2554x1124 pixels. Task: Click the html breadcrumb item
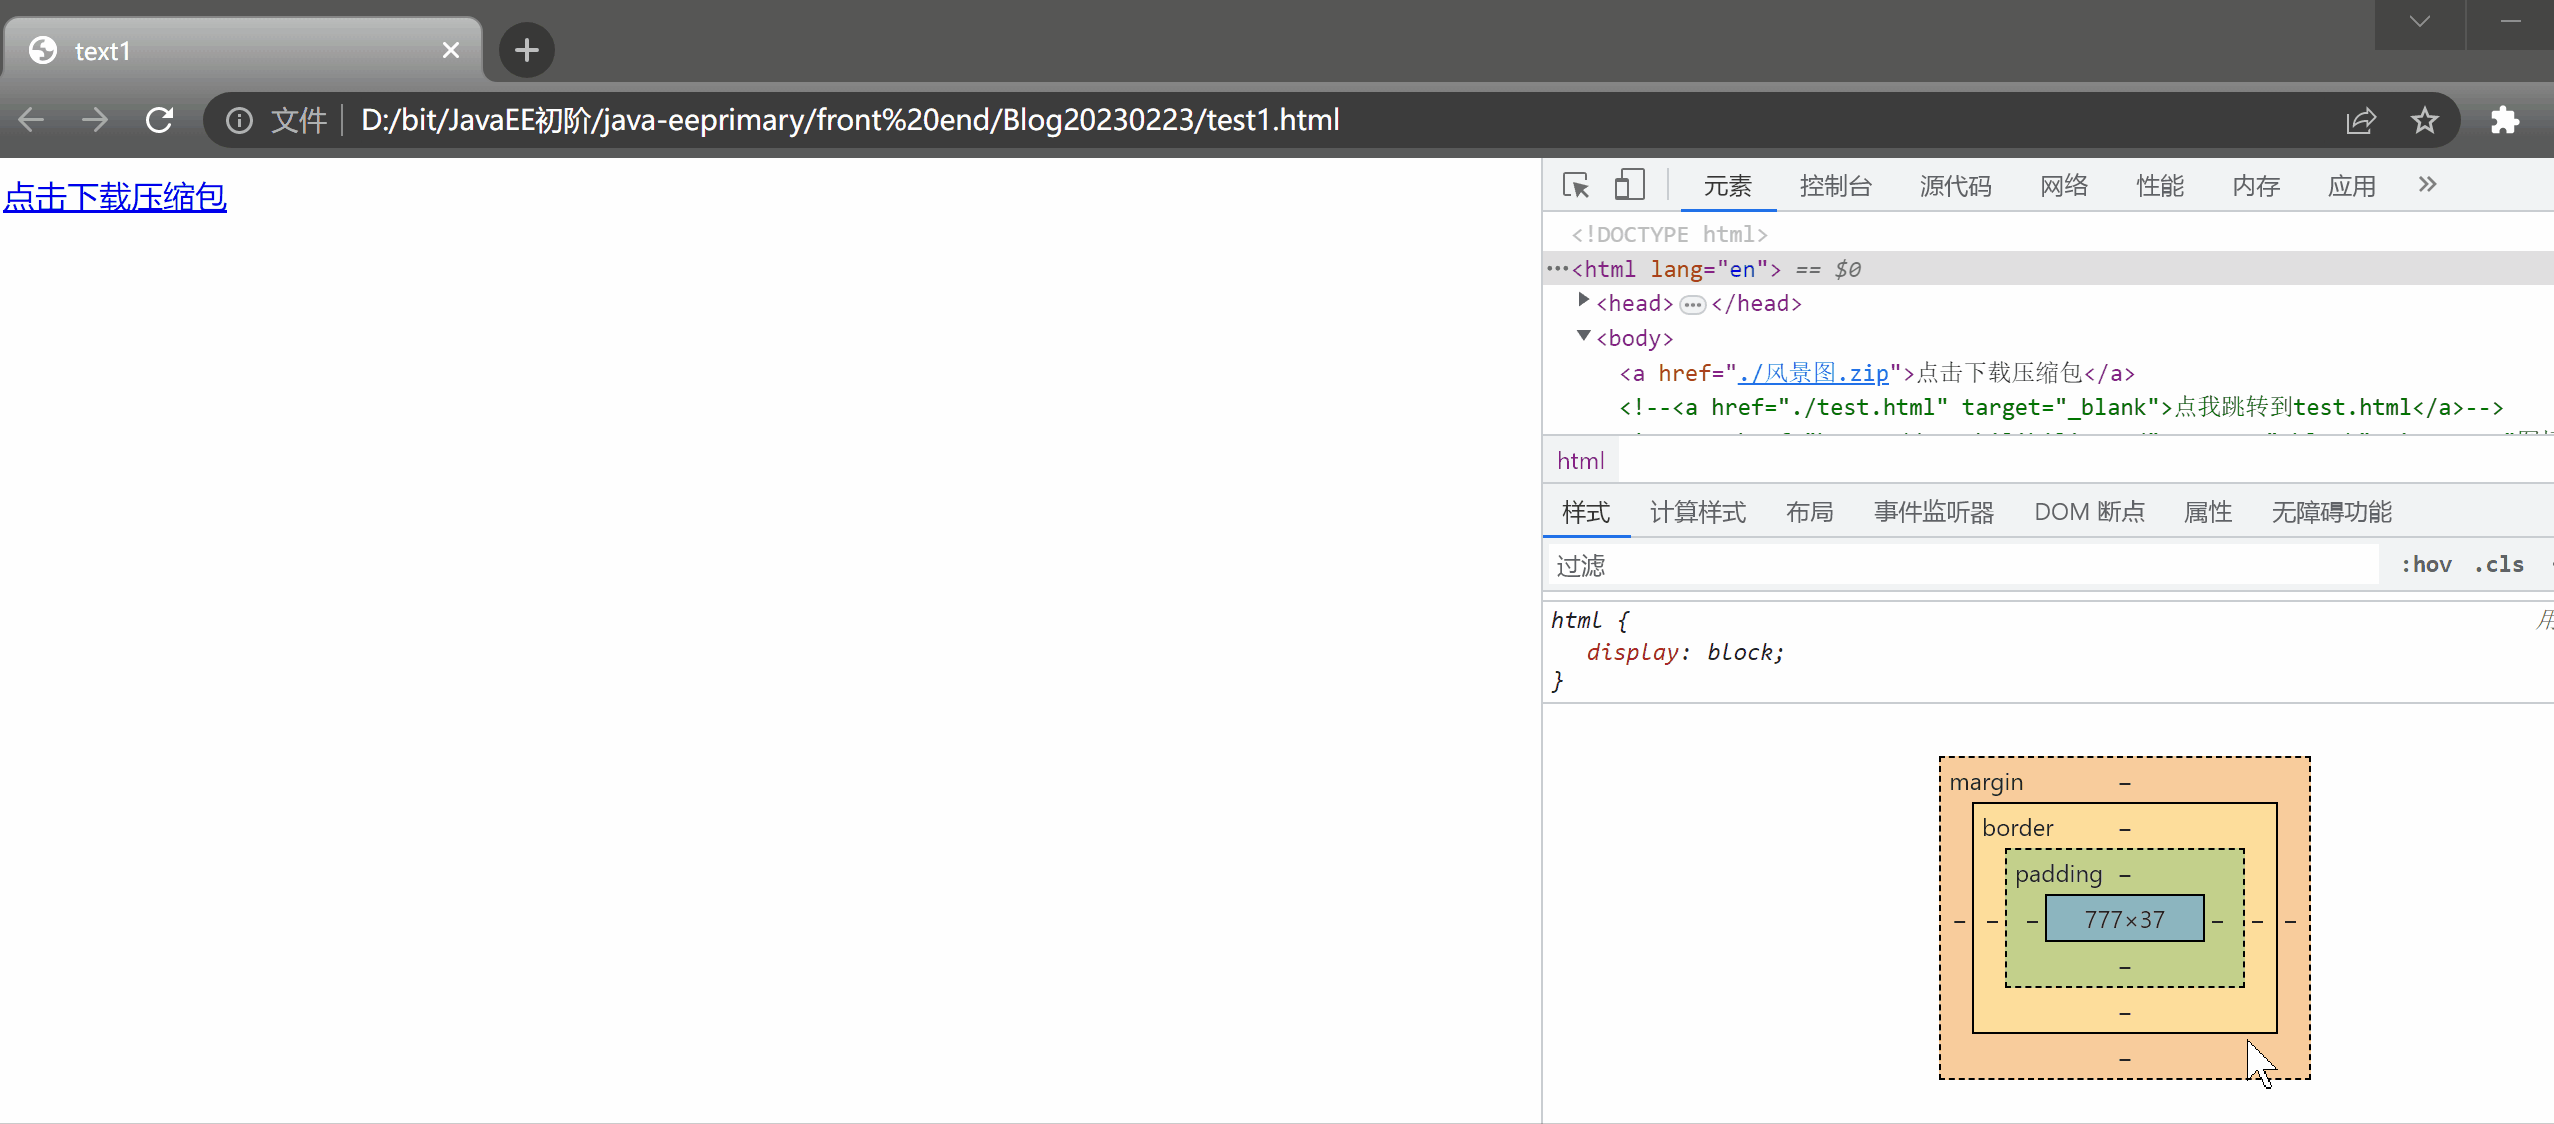(x=1580, y=461)
